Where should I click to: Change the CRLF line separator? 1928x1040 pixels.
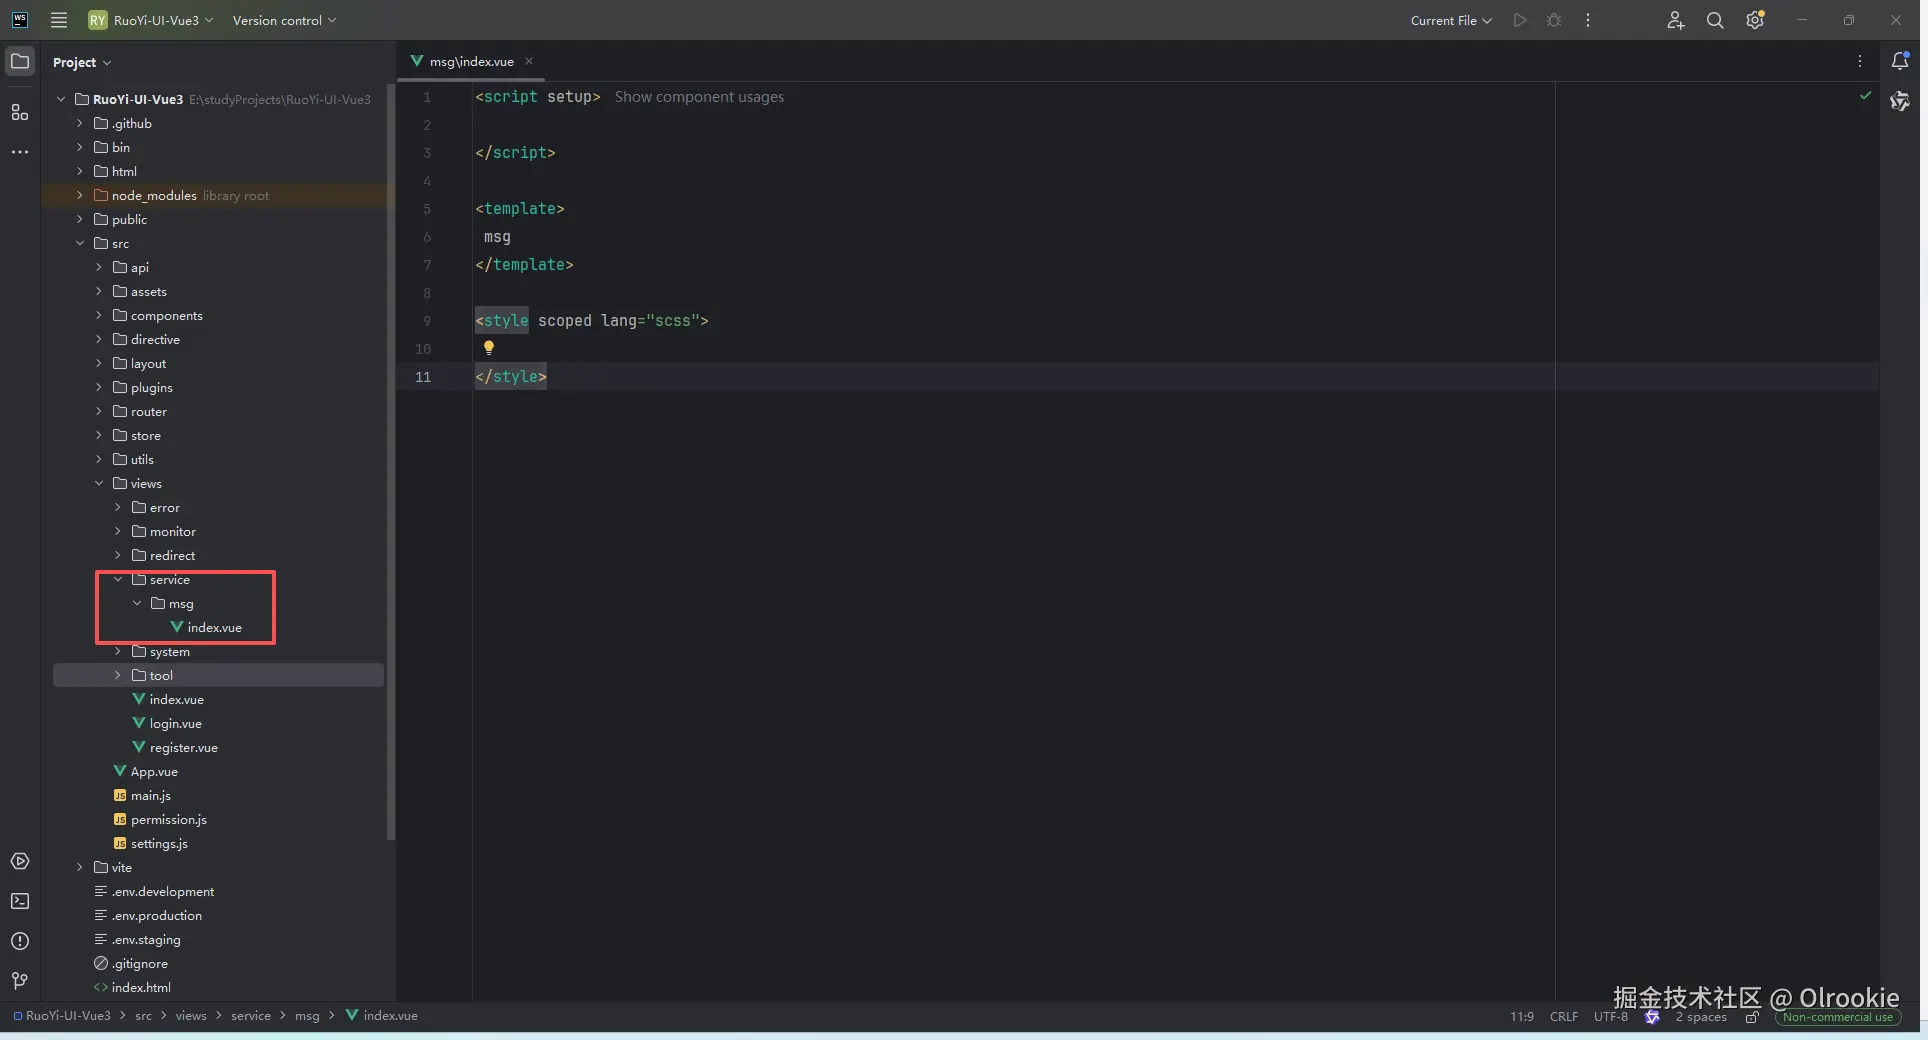click(1564, 1017)
